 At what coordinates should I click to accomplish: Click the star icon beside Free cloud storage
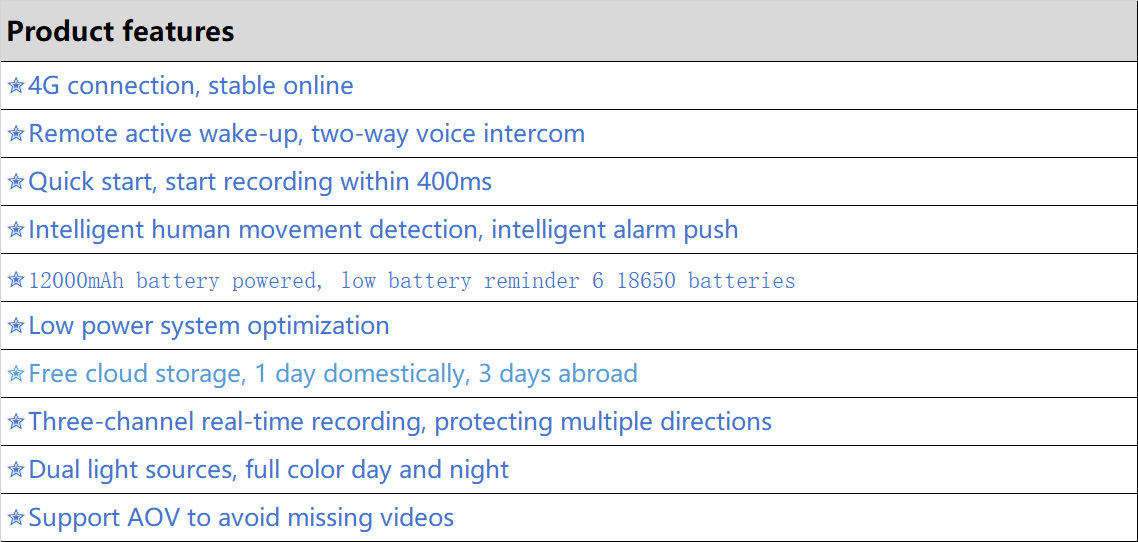tap(16, 374)
